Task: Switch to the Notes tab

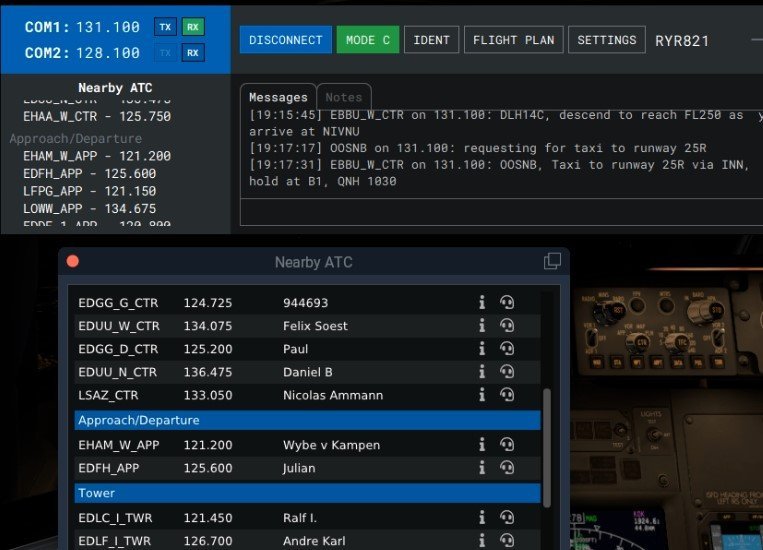Action: (343, 97)
